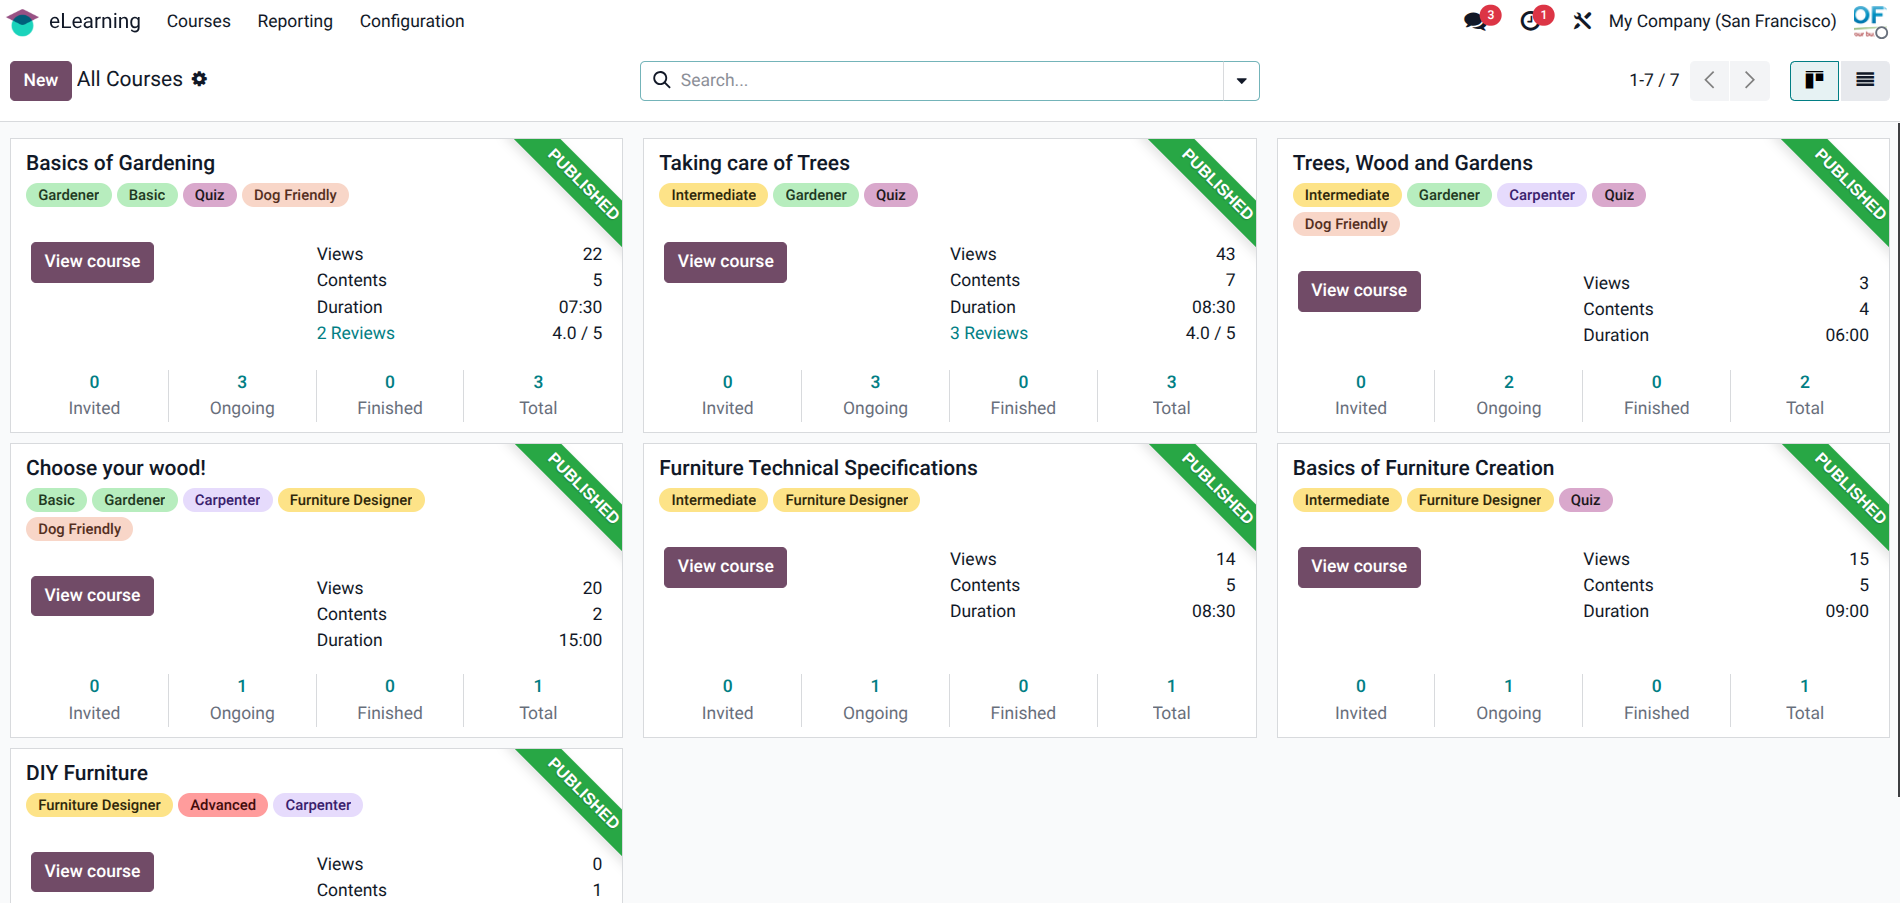
Task: Switch to list view of courses
Action: pyautogui.click(x=1865, y=80)
